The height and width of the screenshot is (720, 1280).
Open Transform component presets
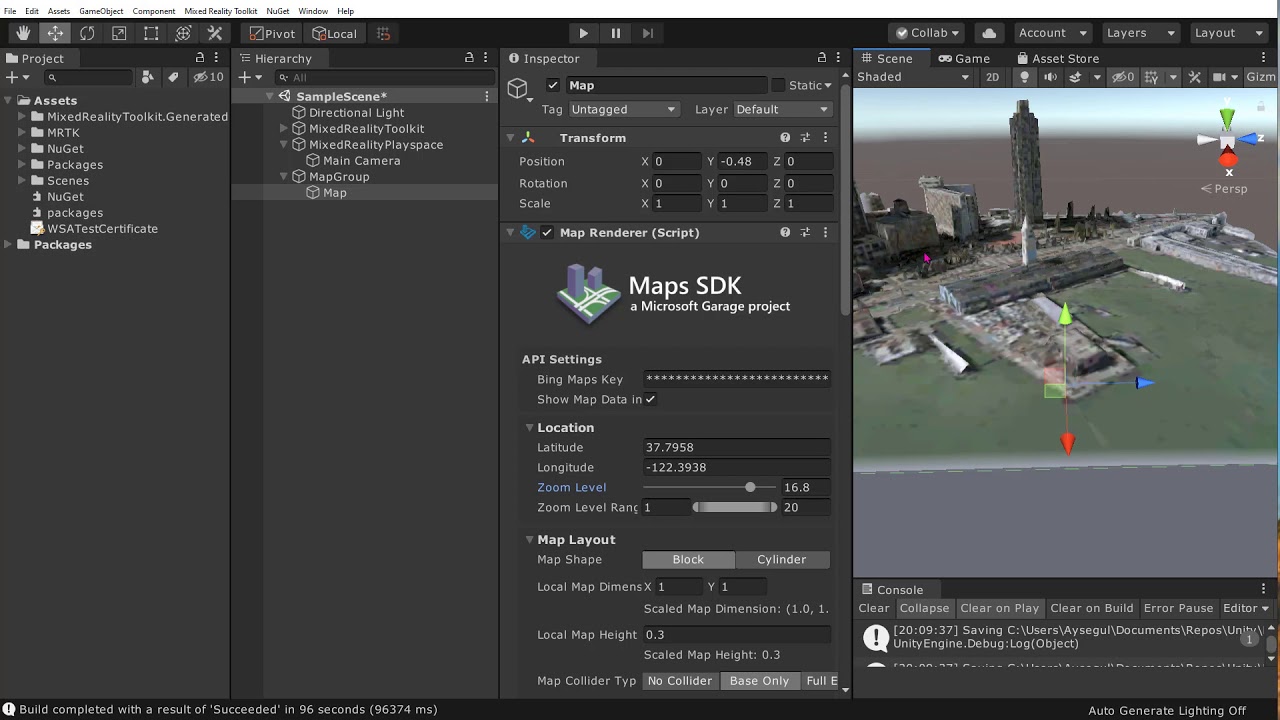point(805,138)
